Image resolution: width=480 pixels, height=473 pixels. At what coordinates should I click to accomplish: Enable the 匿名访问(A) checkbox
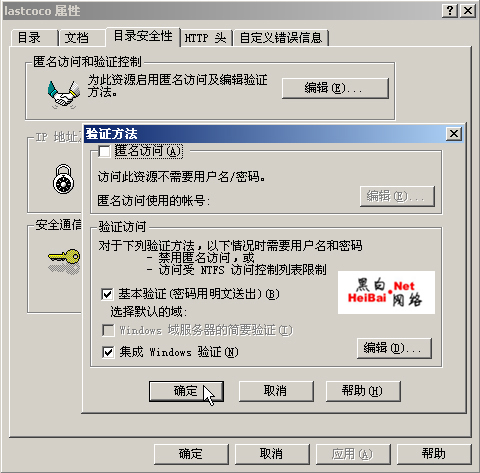pyautogui.click(x=104, y=152)
